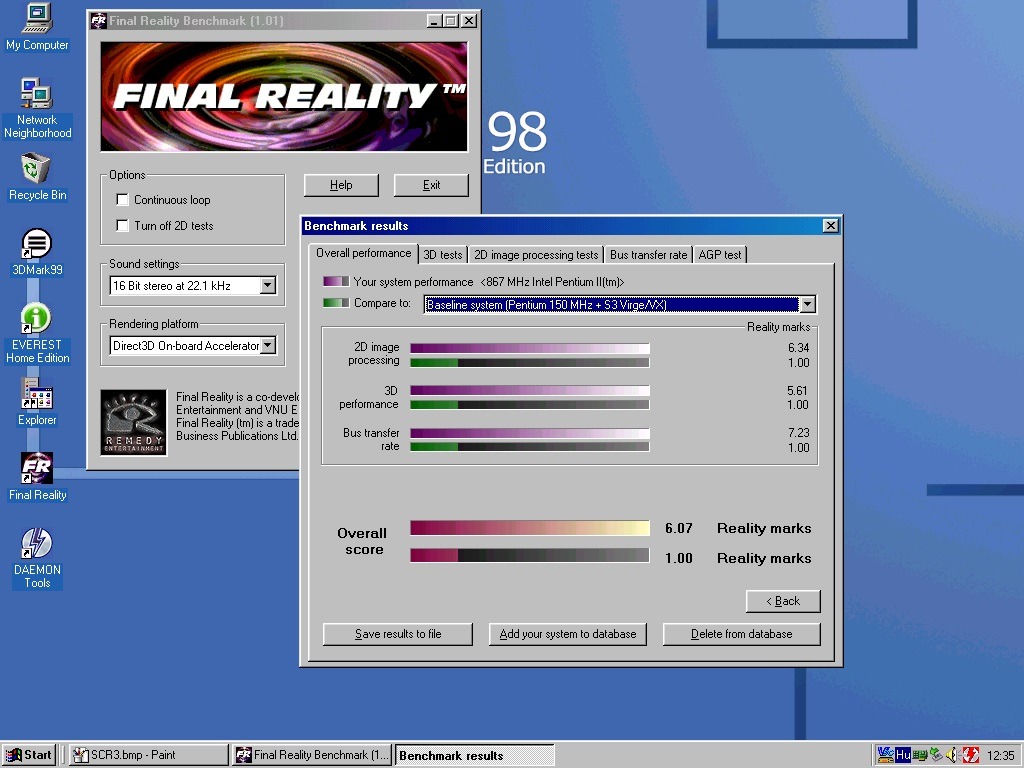
Task: Click the volume speaker tray icon
Action: [952, 755]
